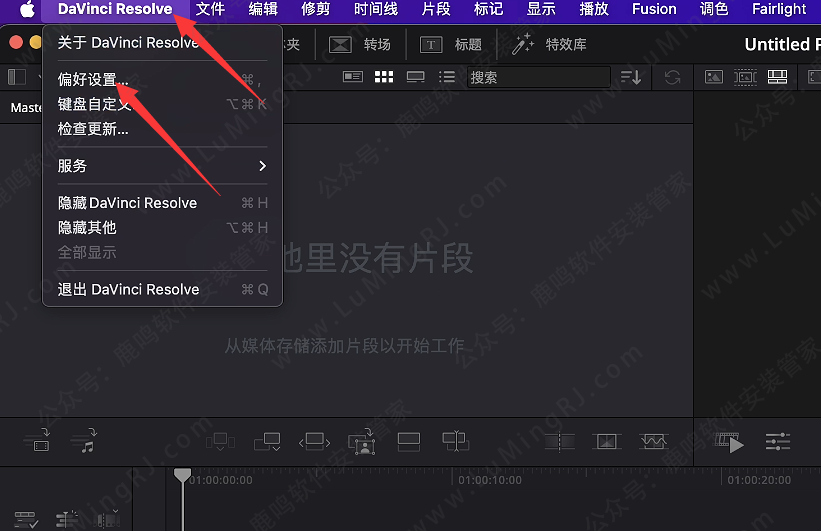Open the 标题 titles panel
The image size is (821, 531).
451,45
